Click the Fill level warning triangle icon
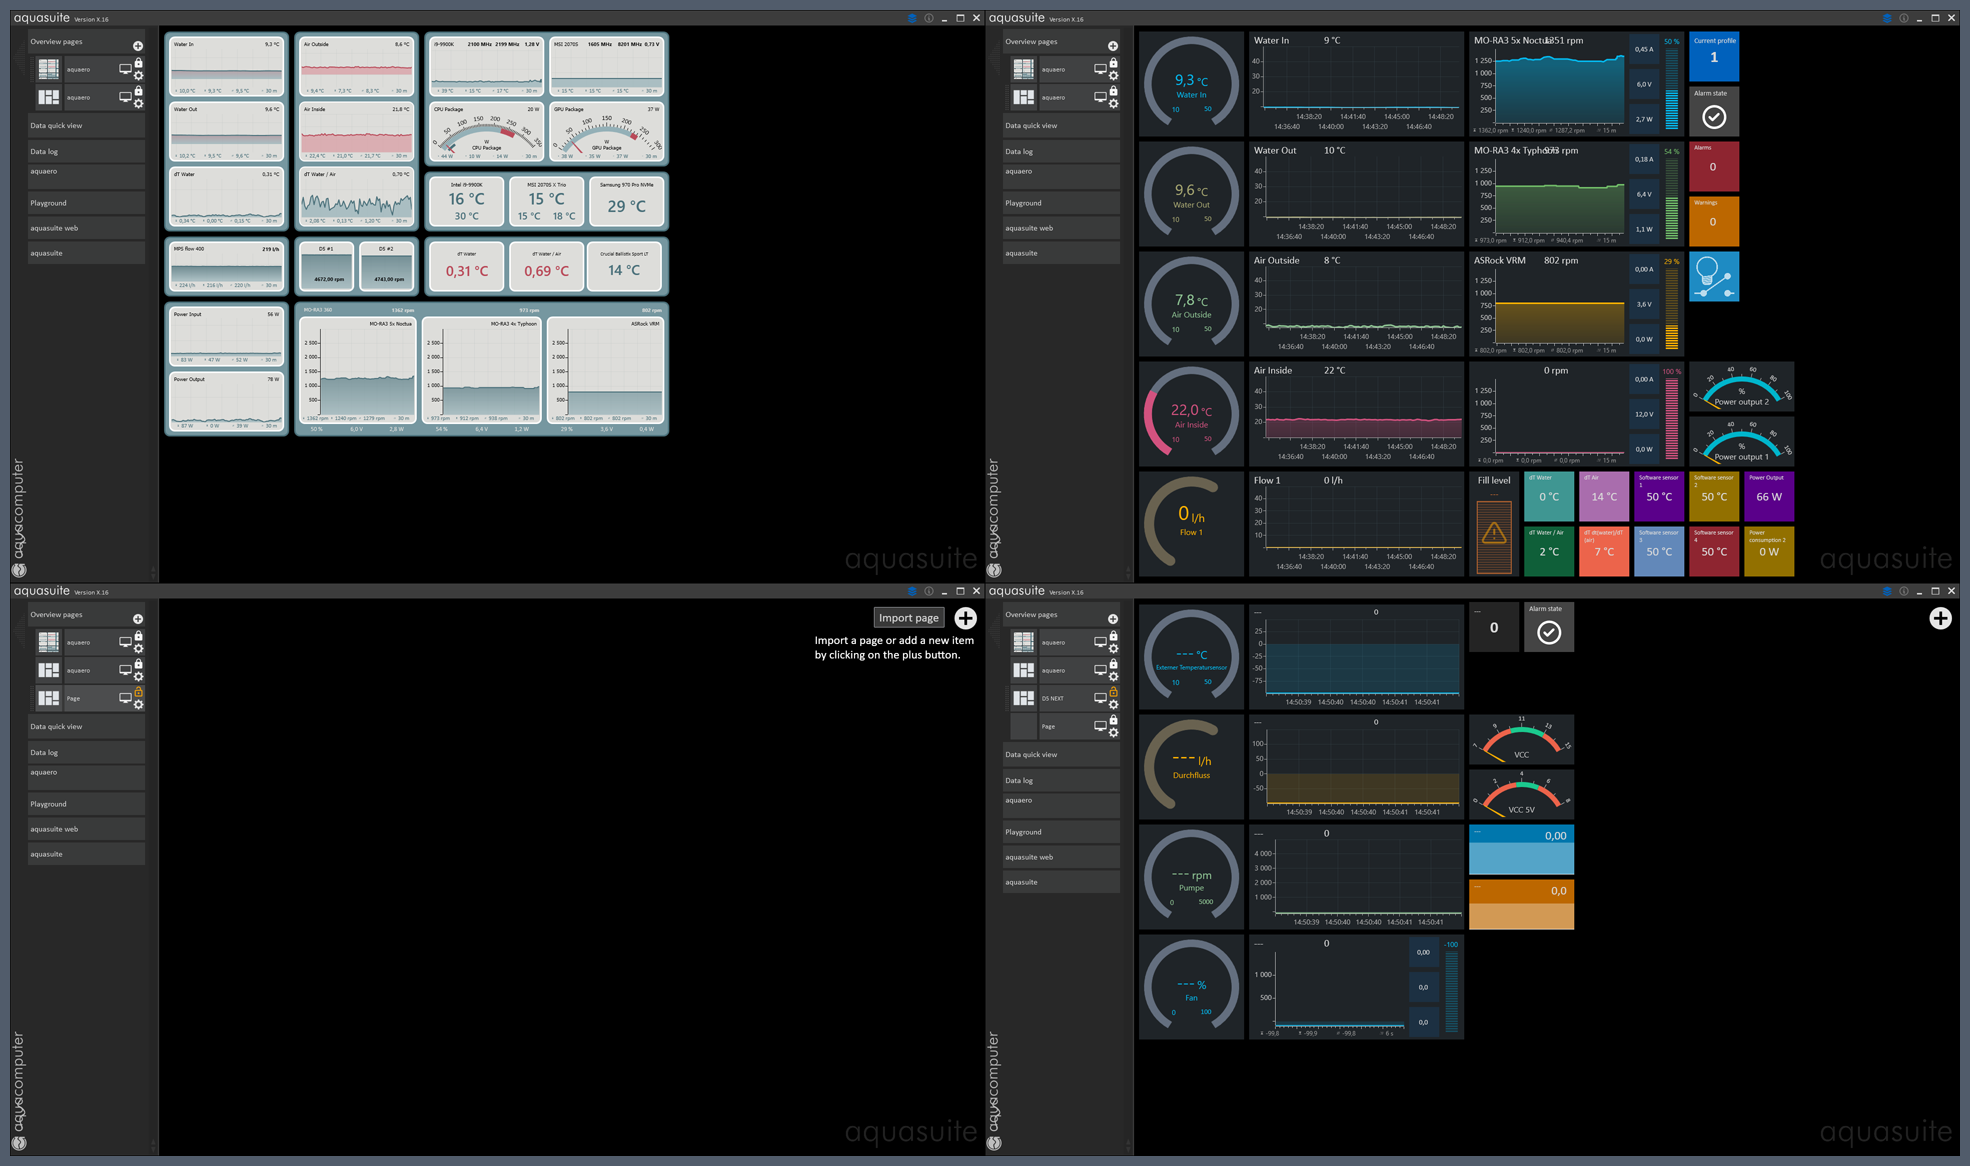The width and height of the screenshot is (1970, 1166). tap(1494, 534)
